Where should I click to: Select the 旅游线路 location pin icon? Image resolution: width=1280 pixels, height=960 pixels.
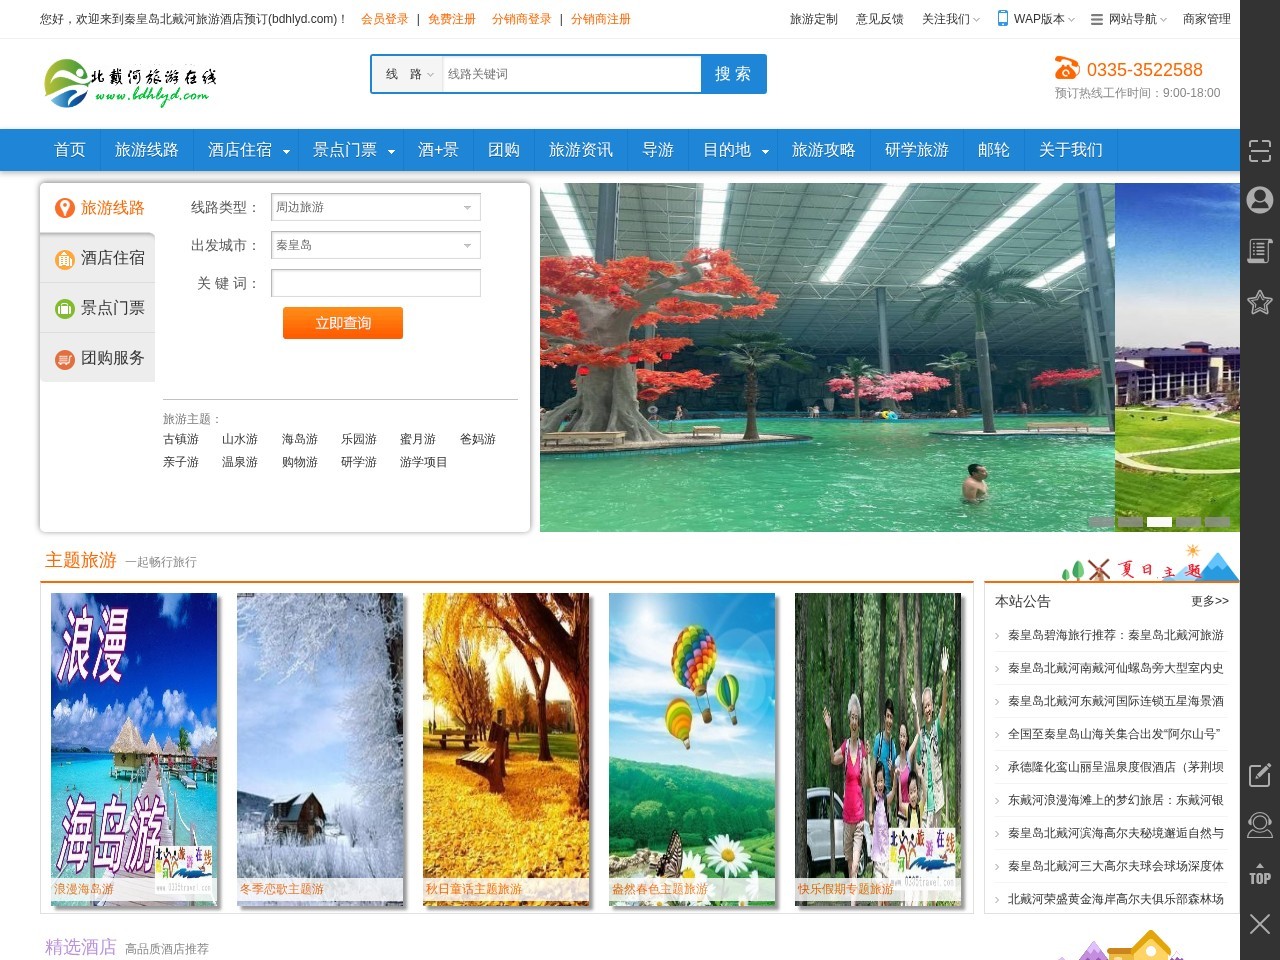coord(64,208)
